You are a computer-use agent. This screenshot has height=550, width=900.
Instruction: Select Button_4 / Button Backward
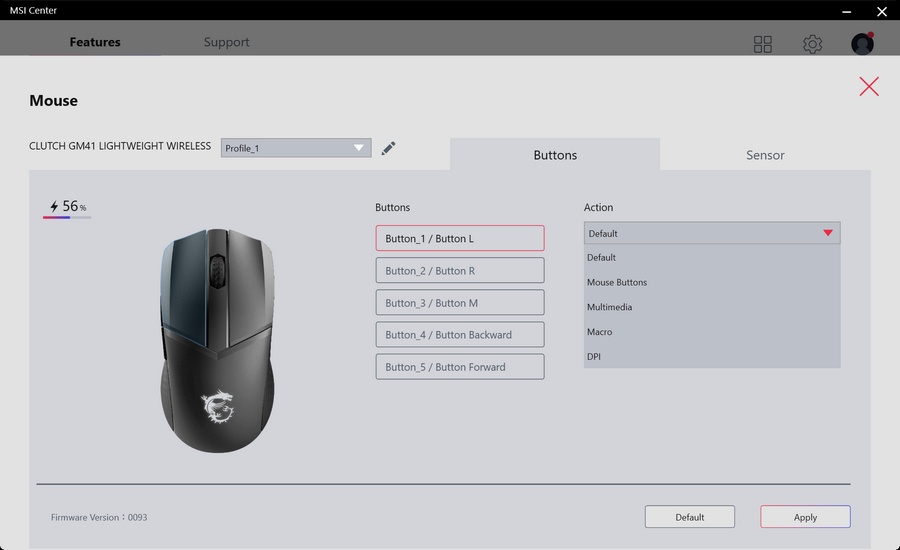click(x=460, y=335)
